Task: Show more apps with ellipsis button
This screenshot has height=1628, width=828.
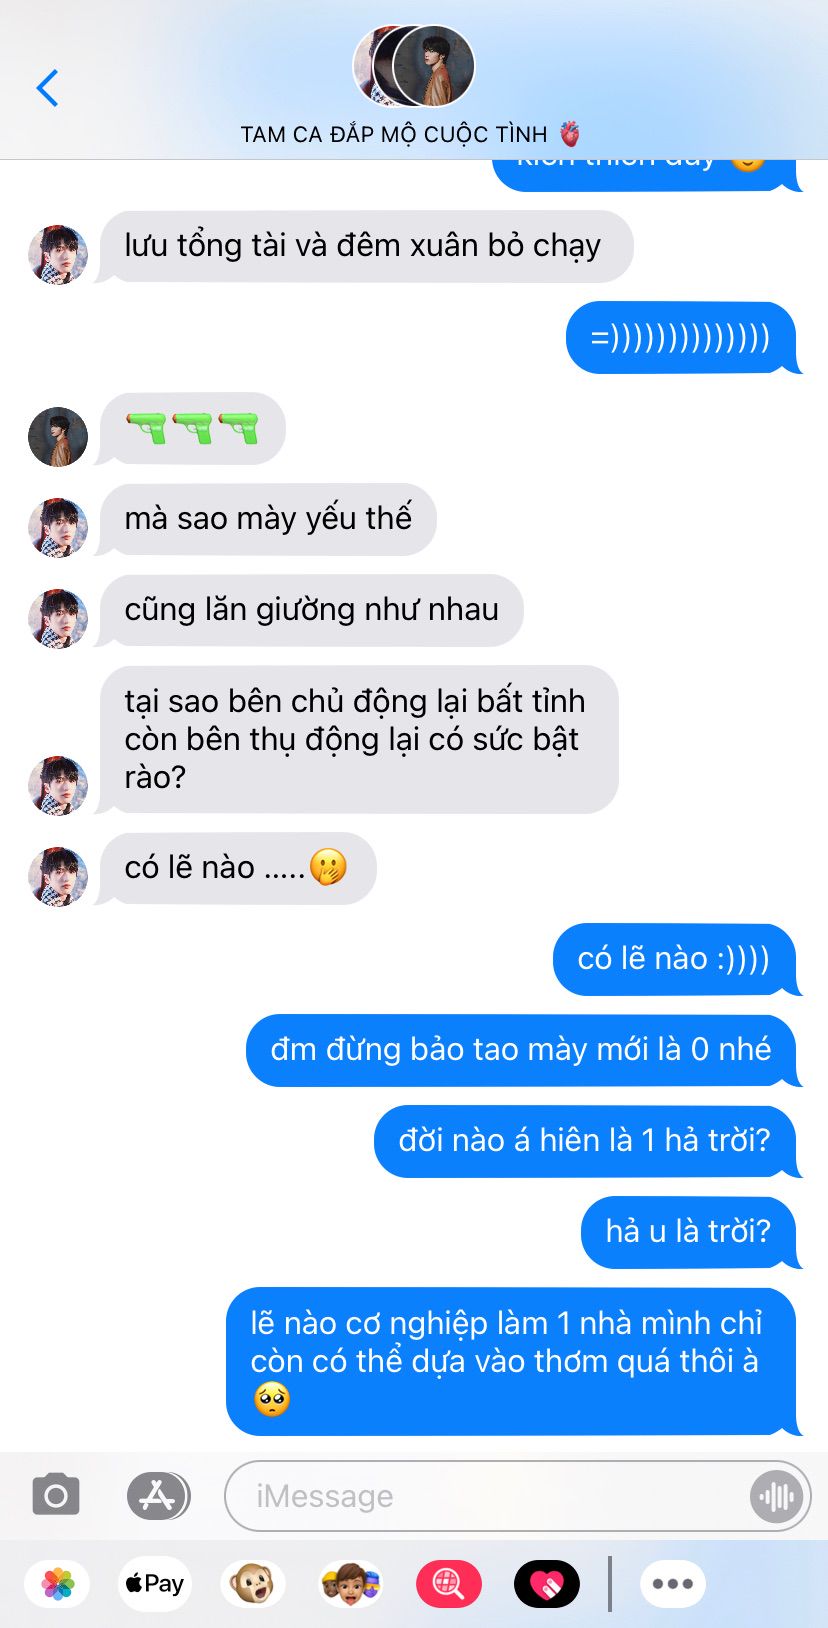Action: [673, 1584]
